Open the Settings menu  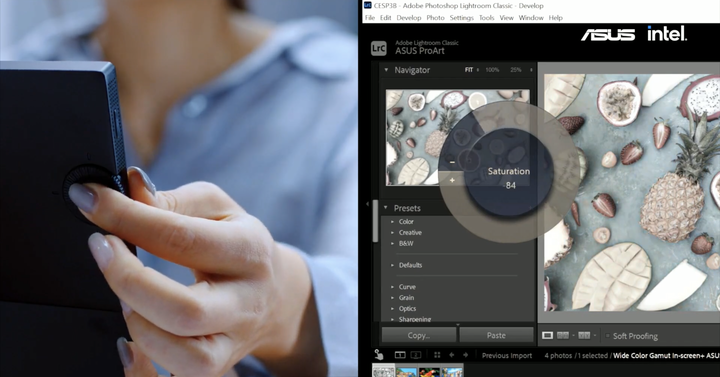click(461, 17)
